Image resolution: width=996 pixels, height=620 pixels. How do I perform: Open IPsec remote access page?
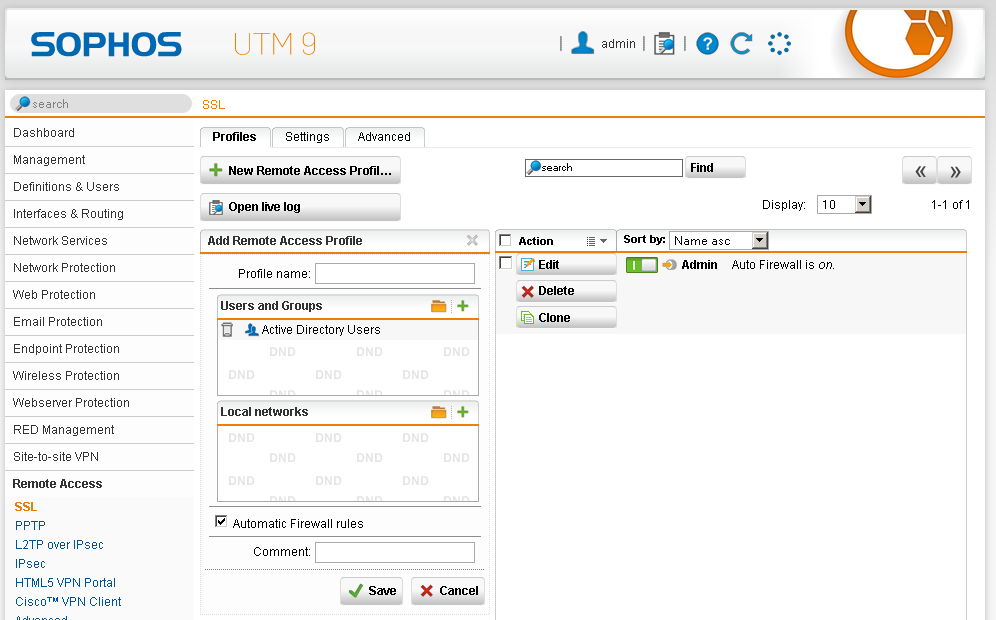click(30, 564)
